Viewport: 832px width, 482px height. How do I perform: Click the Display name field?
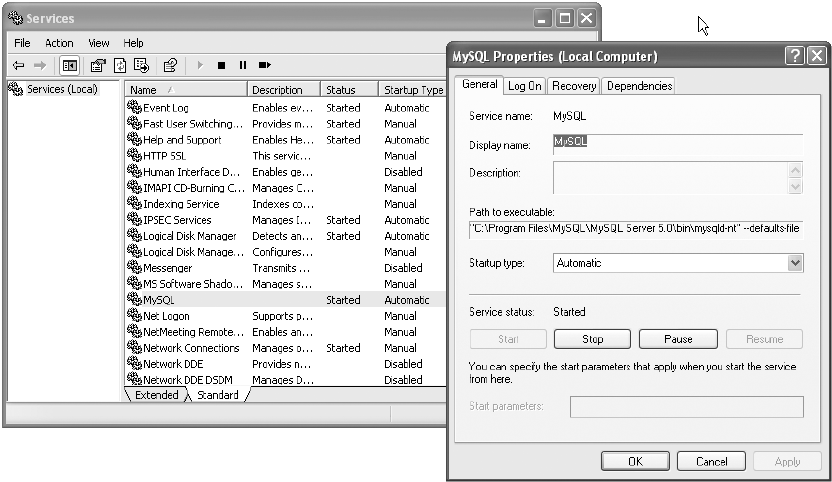pos(678,143)
